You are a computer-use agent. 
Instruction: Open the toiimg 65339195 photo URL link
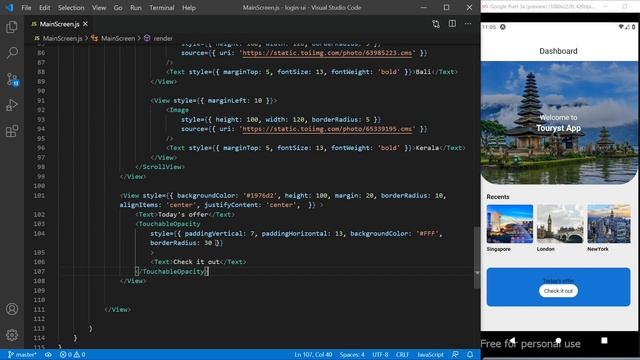tap(327, 129)
